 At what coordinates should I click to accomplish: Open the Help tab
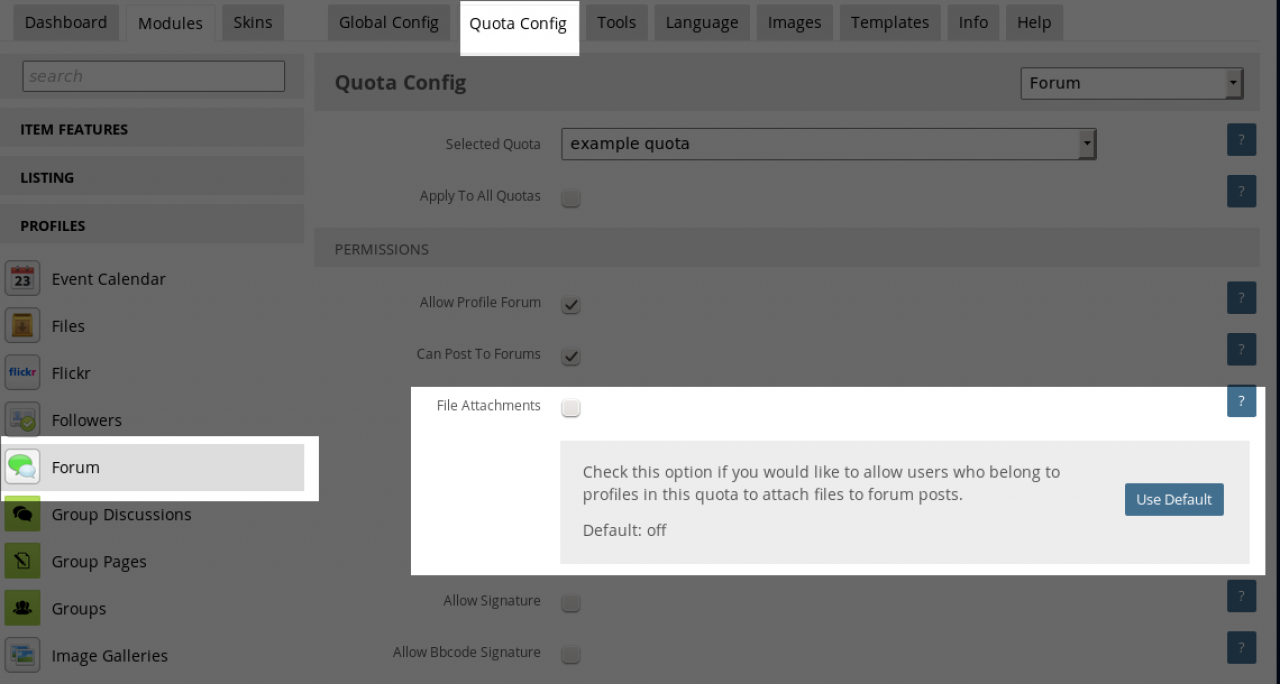pyautogui.click(x=1034, y=22)
